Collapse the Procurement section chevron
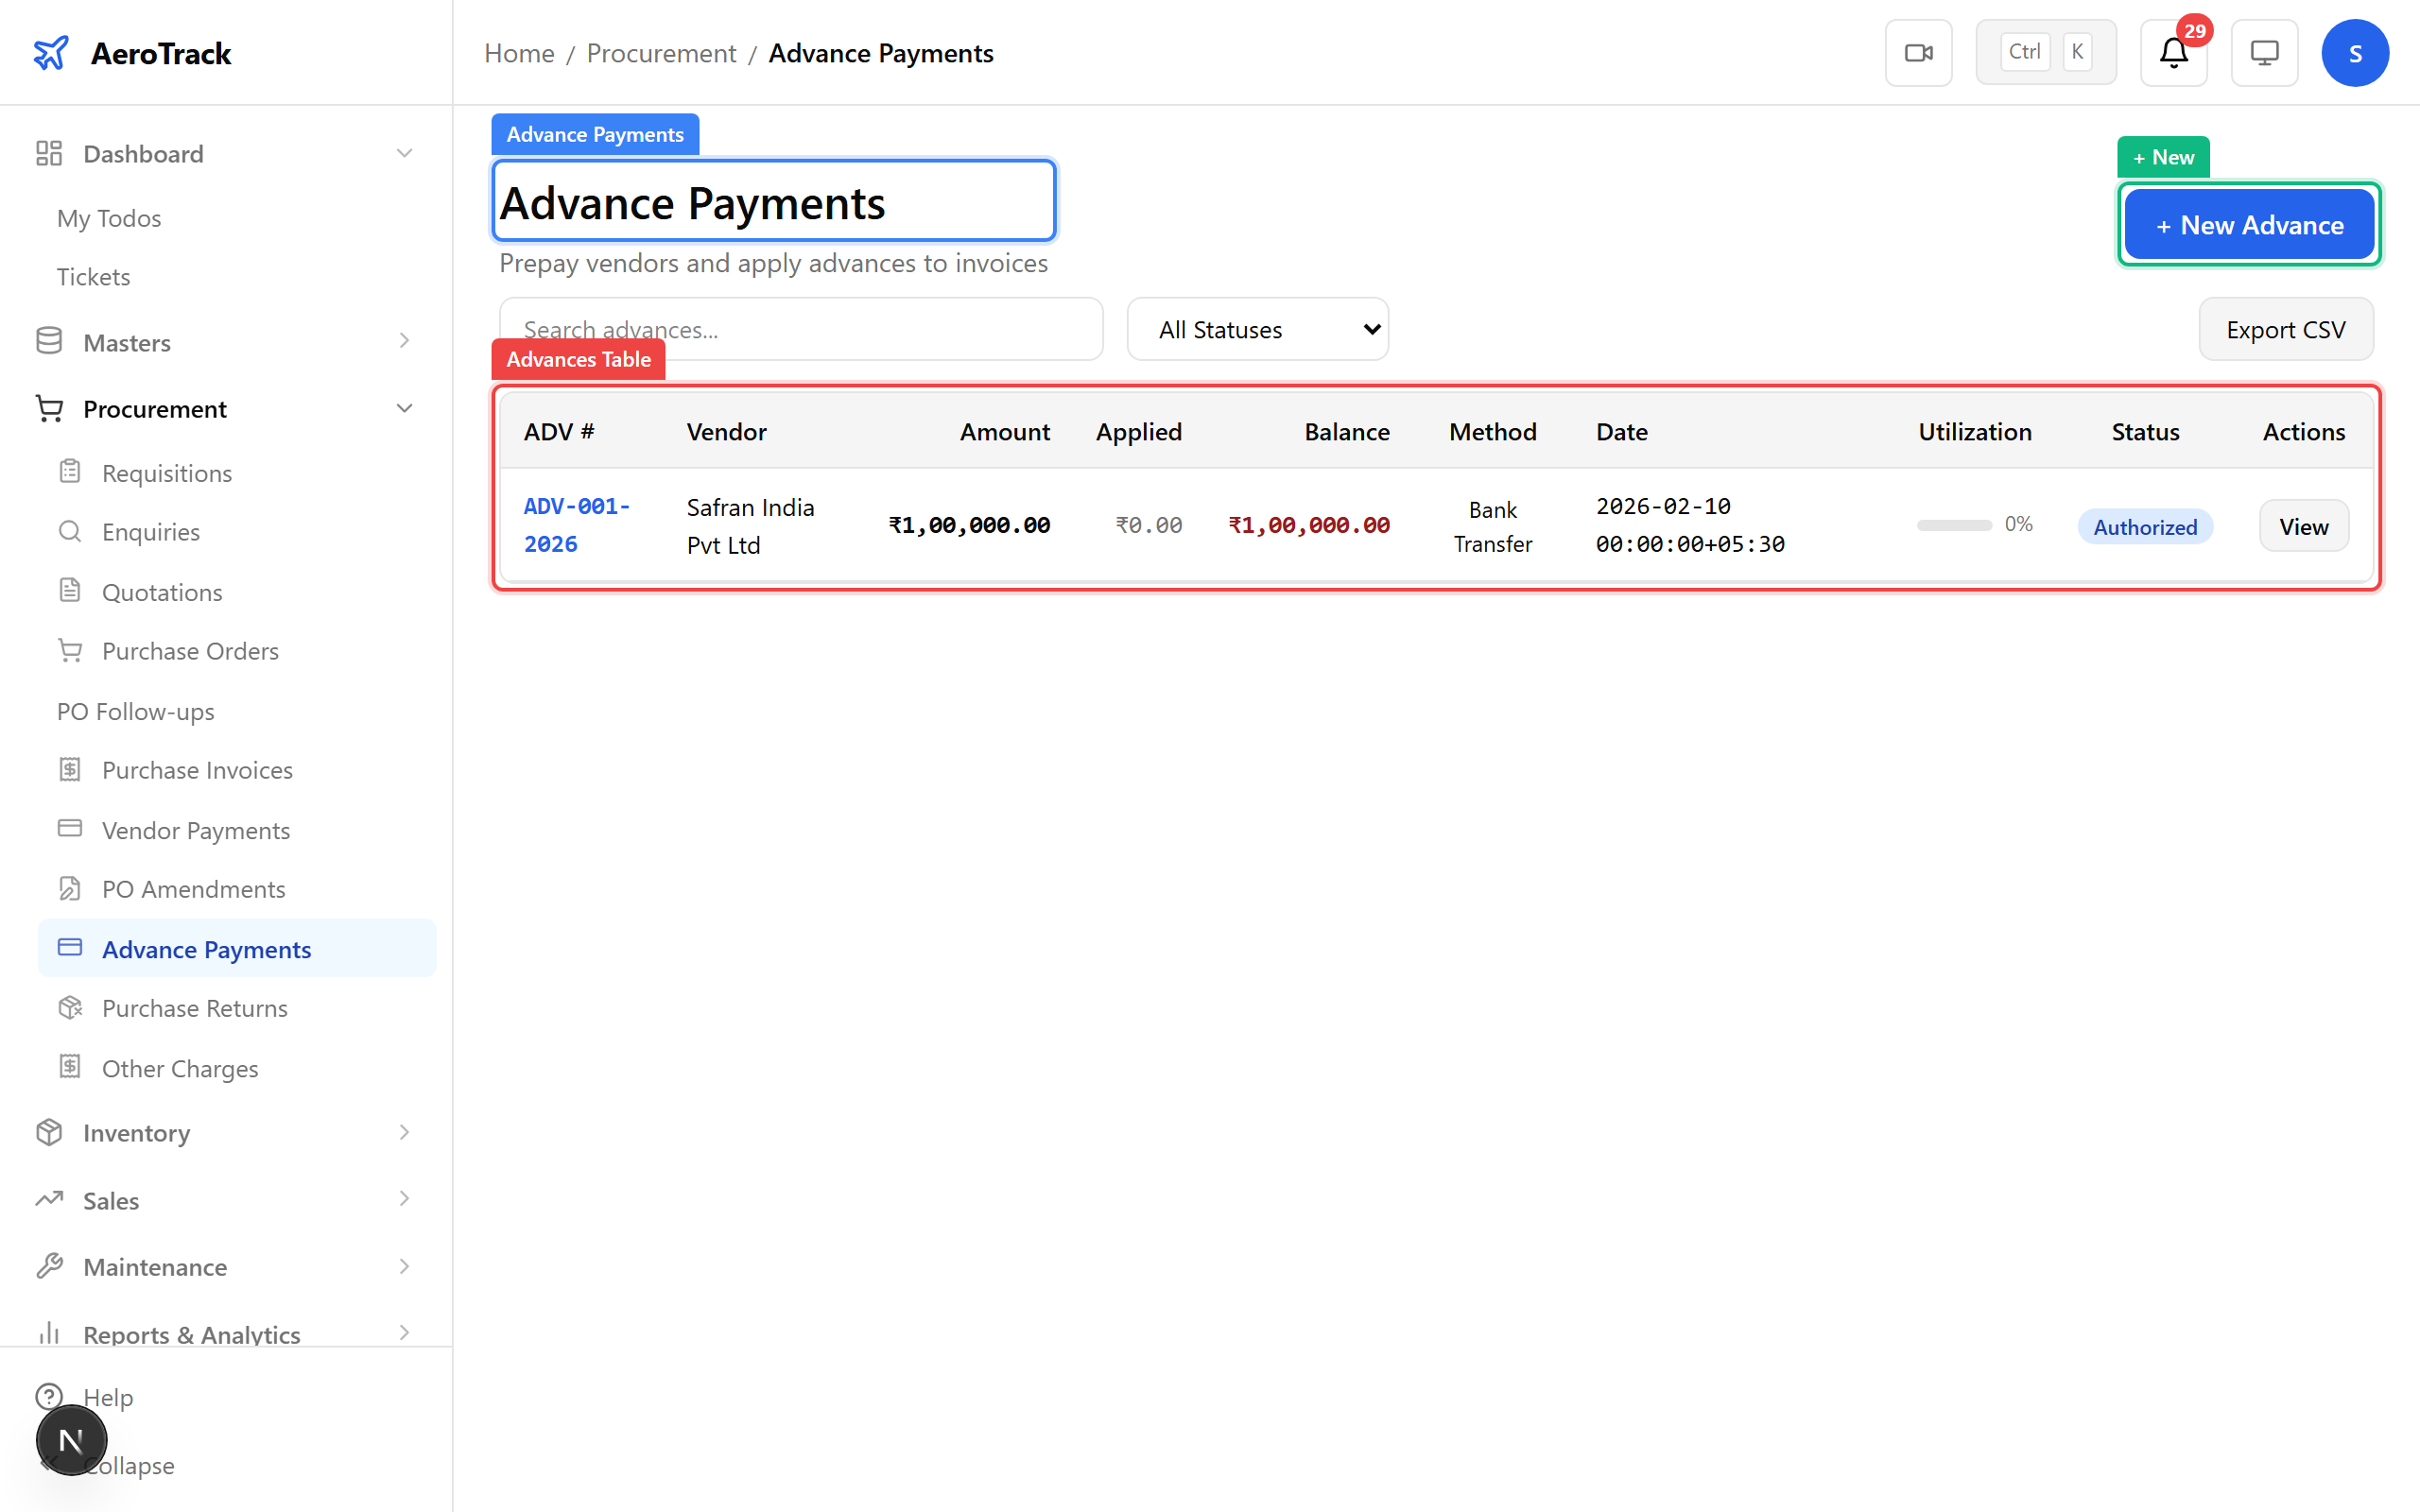The image size is (2420, 1512). tap(404, 408)
